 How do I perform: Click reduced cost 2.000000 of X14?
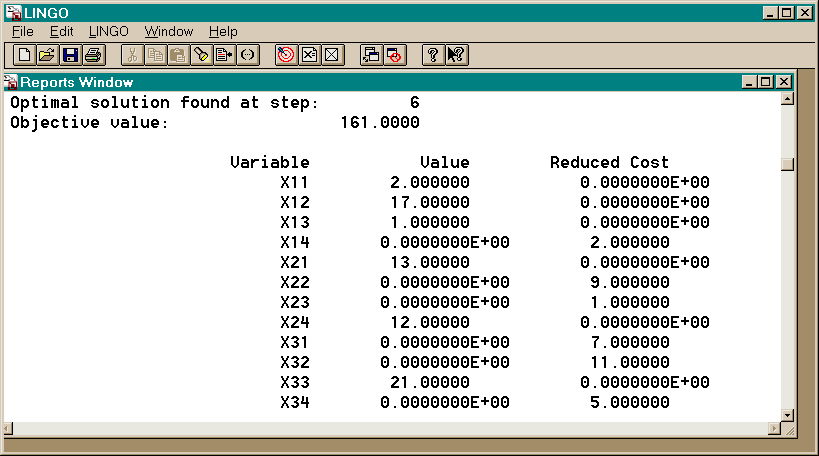click(x=629, y=242)
